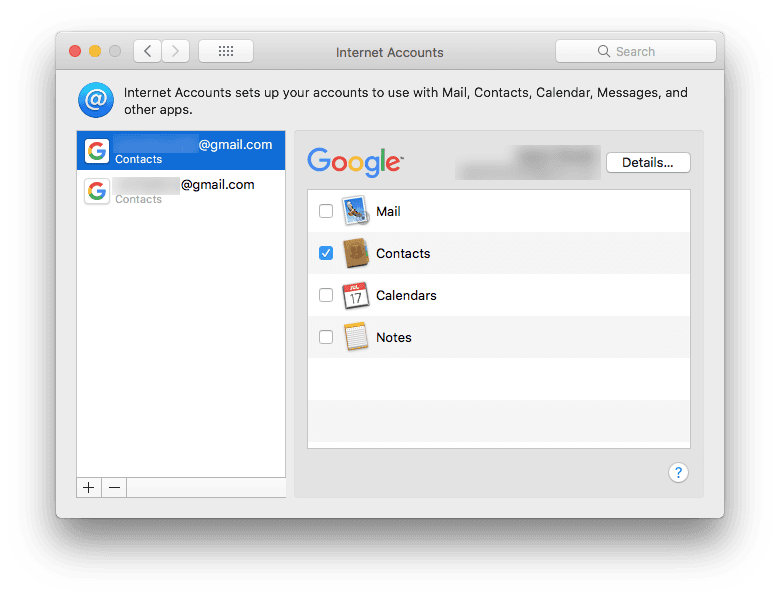Click the Contacts label in services list
Screen dimensions: 780x598
pyautogui.click(x=403, y=254)
